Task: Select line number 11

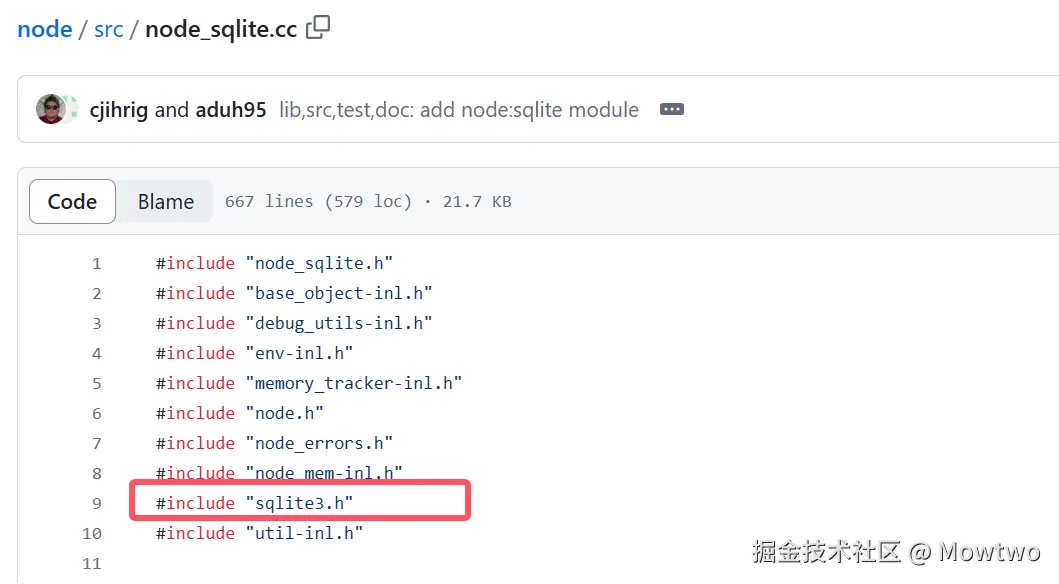Action: click(x=92, y=563)
